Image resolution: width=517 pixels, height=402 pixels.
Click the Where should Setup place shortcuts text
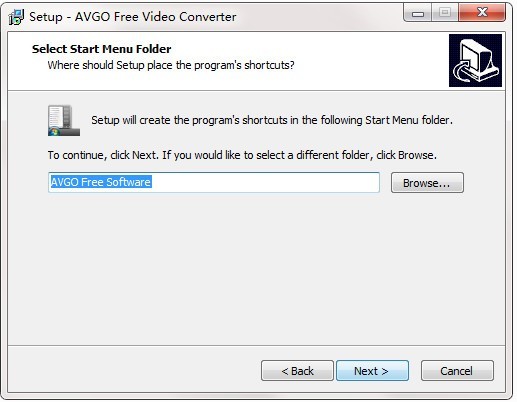pos(171,65)
